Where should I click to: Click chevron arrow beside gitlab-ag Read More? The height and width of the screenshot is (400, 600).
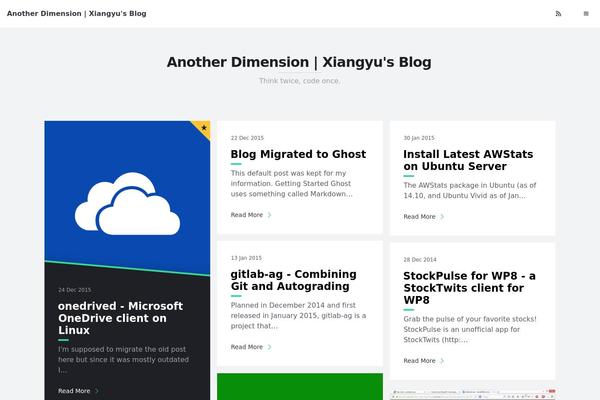click(x=269, y=347)
